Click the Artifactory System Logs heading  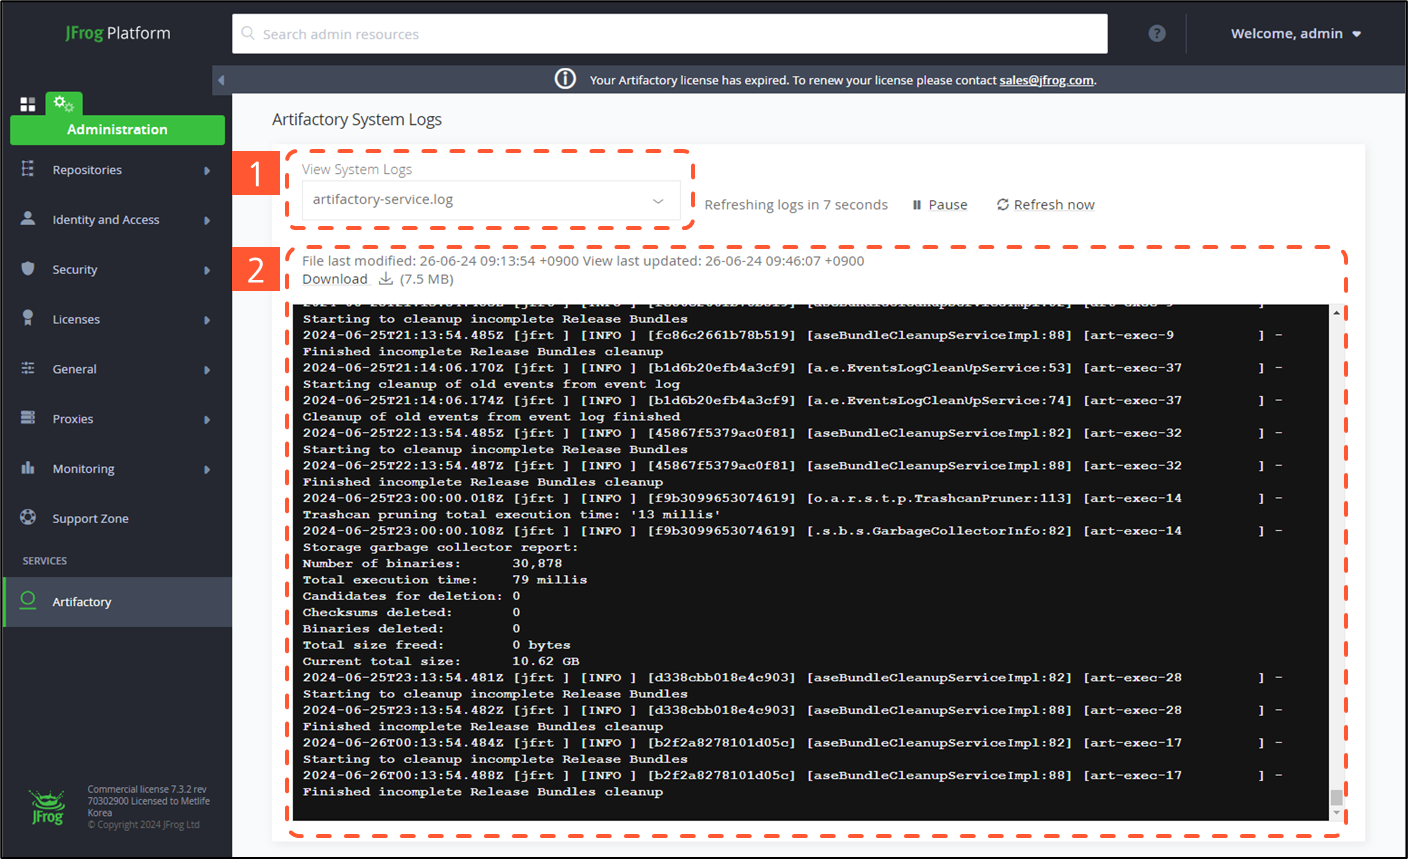tap(357, 119)
